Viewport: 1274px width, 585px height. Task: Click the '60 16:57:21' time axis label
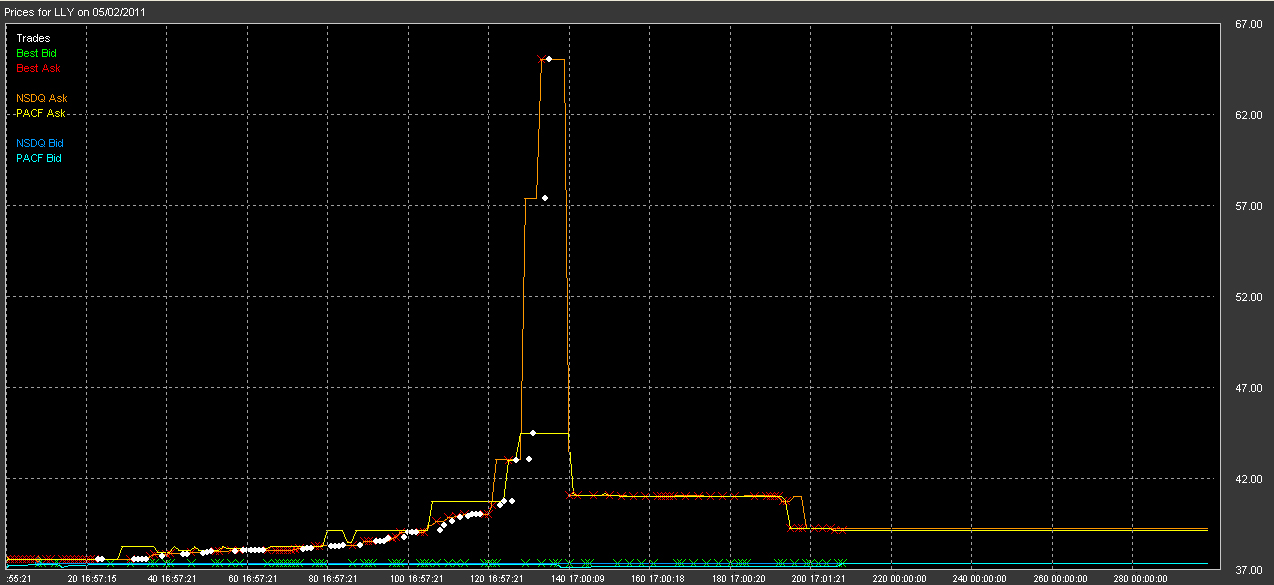(254, 578)
